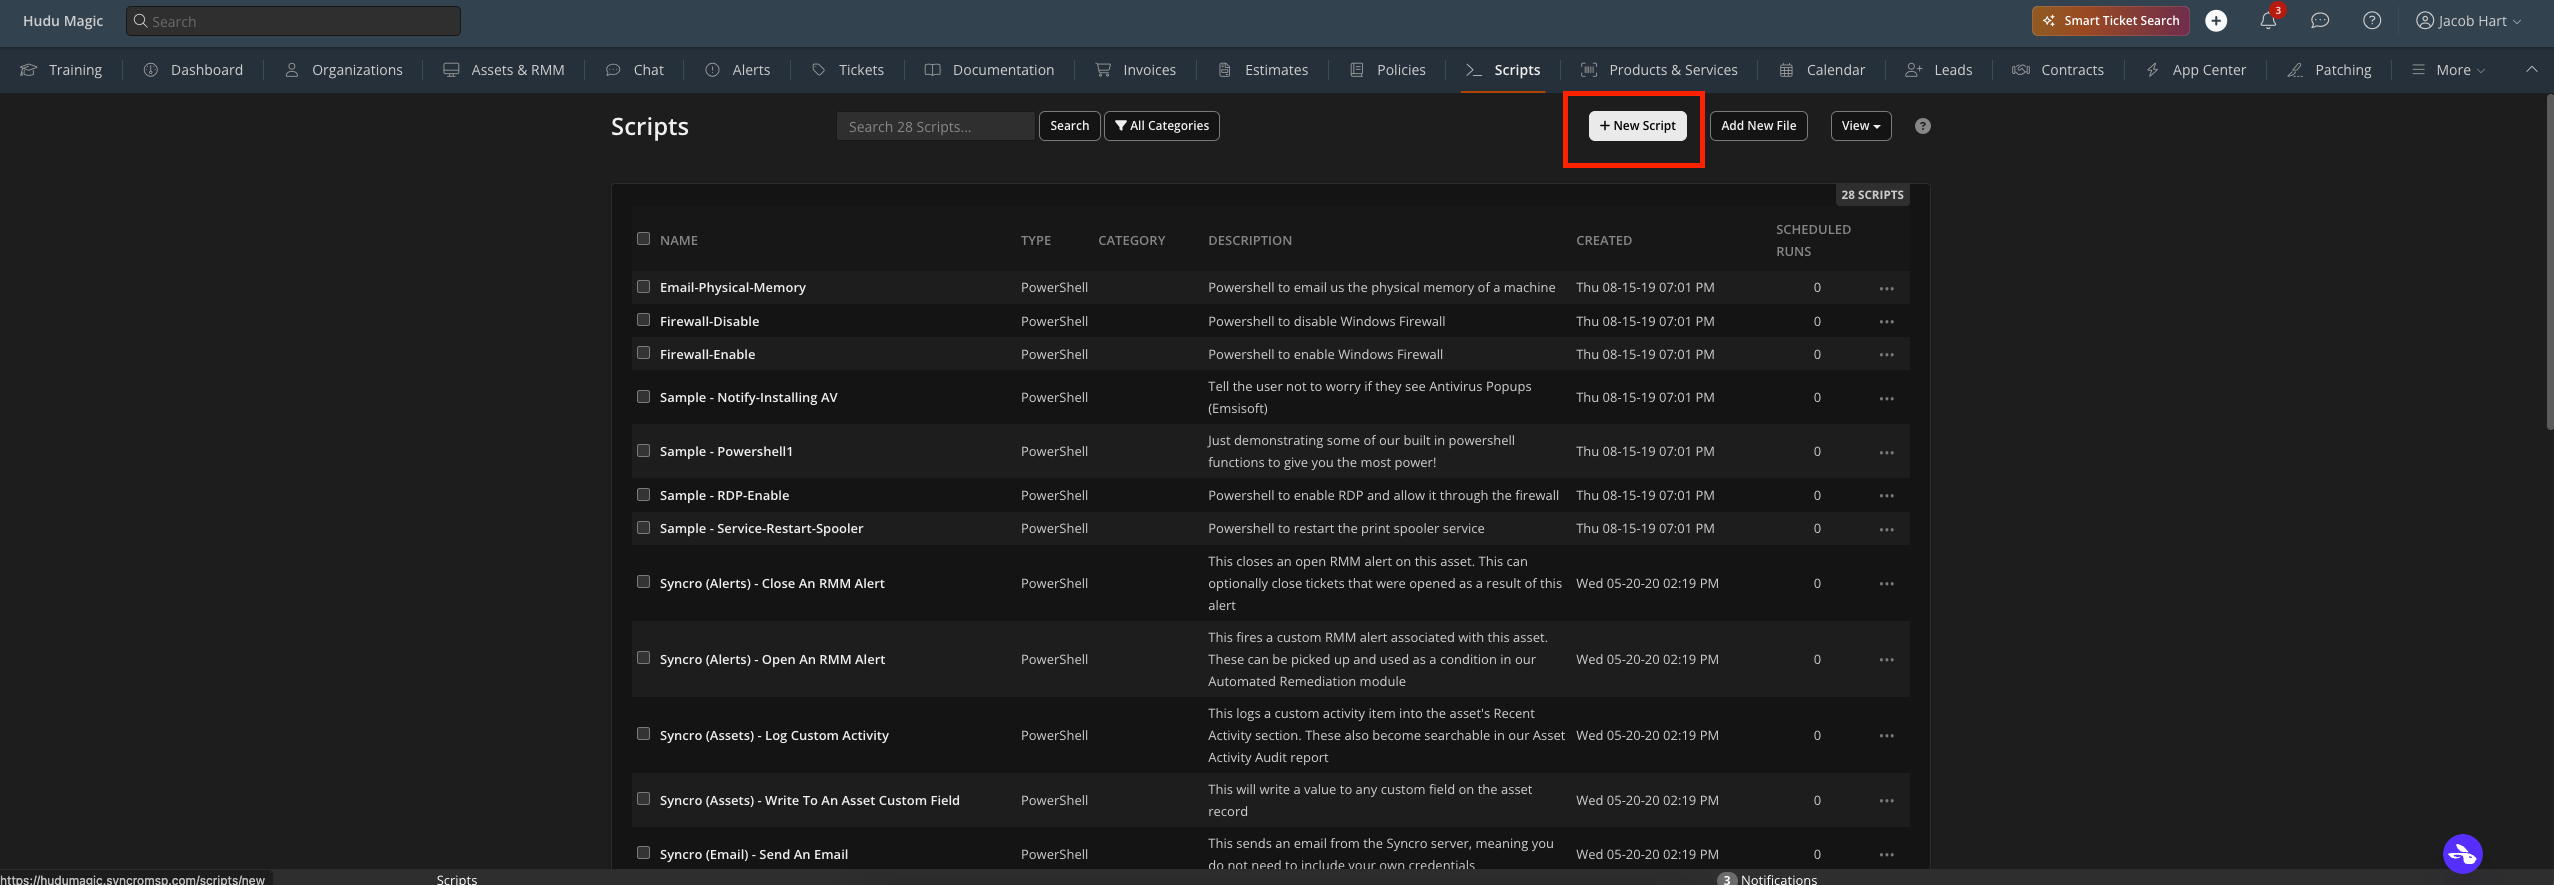This screenshot has width=2554, height=885.
Task: Click the global Search field in header
Action: click(x=293, y=21)
